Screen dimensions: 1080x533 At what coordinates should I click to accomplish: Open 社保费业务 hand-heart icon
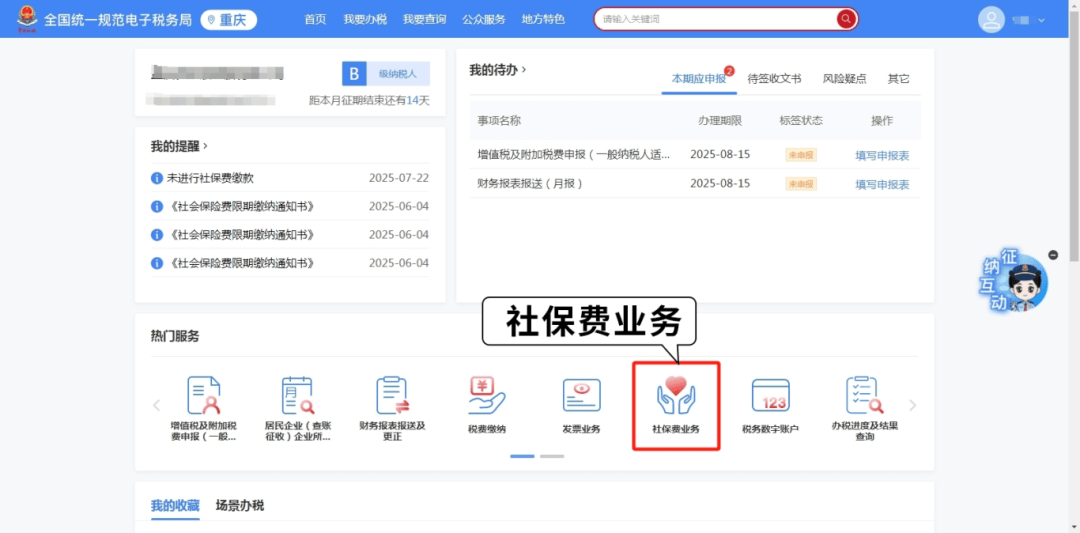pyautogui.click(x=675, y=396)
